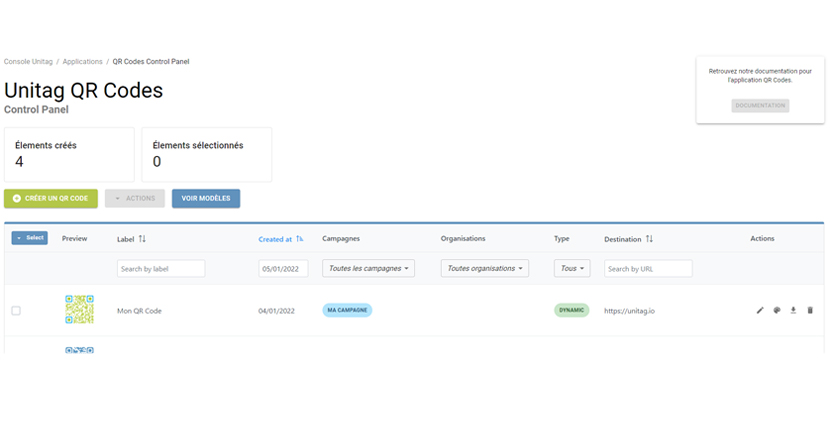Open the Select dropdown in table header
The width and height of the screenshot is (830, 427).
coord(30,238)
